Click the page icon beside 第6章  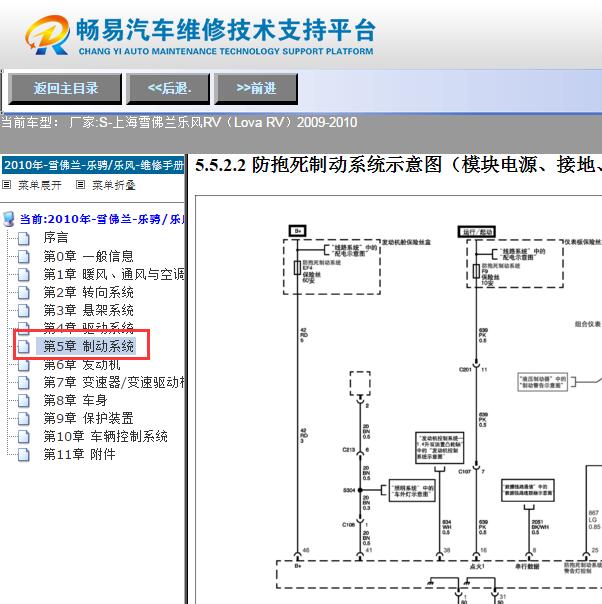(24, 365)
